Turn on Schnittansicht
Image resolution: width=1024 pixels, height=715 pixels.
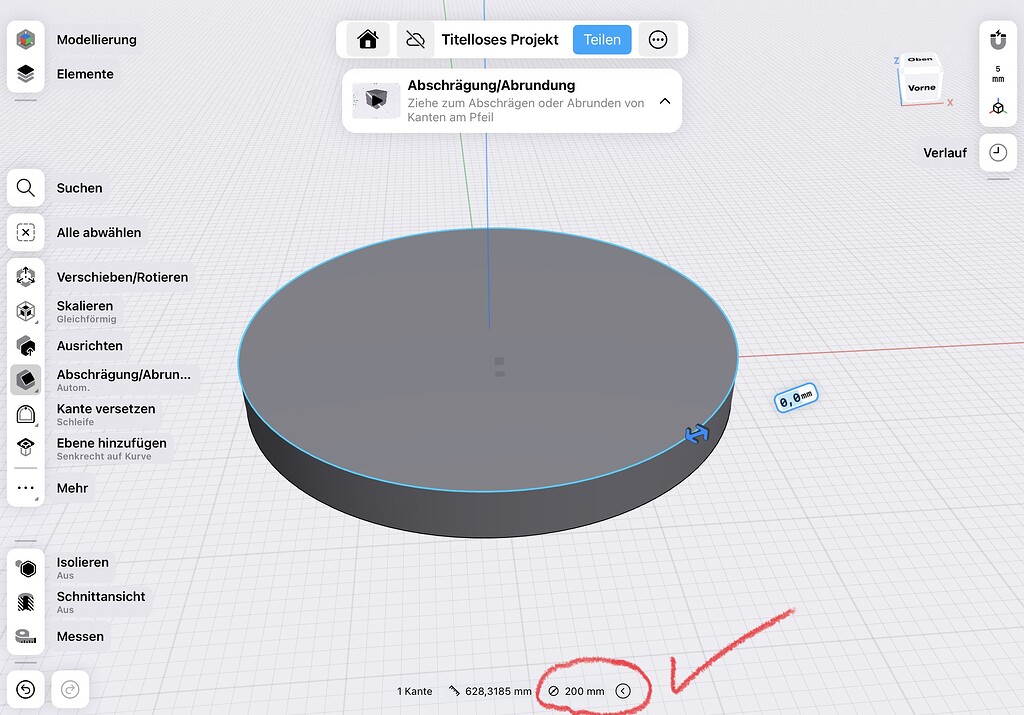[25, 601]
